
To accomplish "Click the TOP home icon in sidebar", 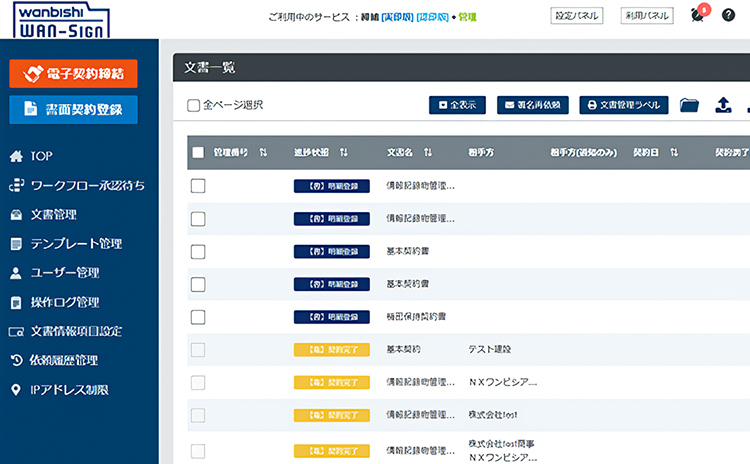I will (x=15, y=156).
